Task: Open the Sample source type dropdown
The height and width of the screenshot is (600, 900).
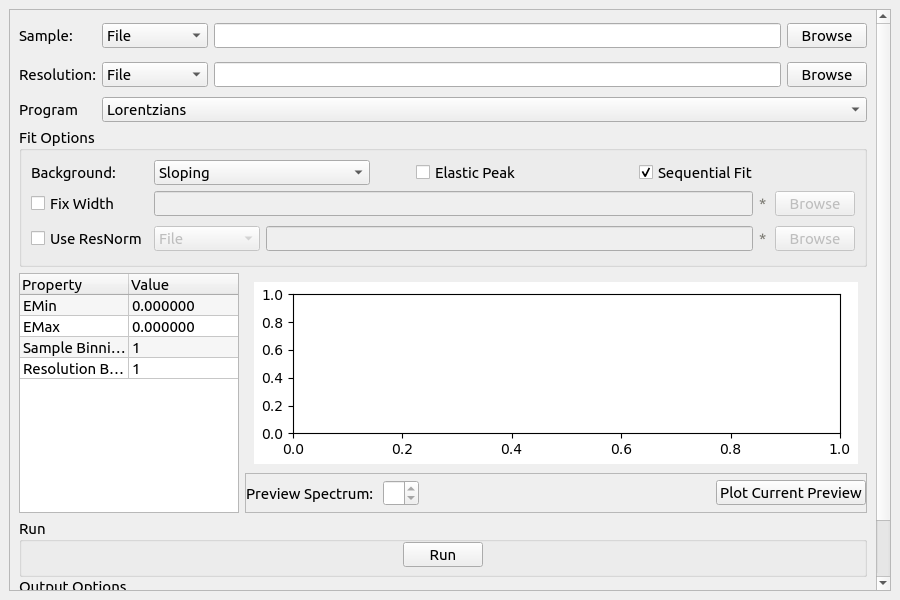Action: (155, 36)
